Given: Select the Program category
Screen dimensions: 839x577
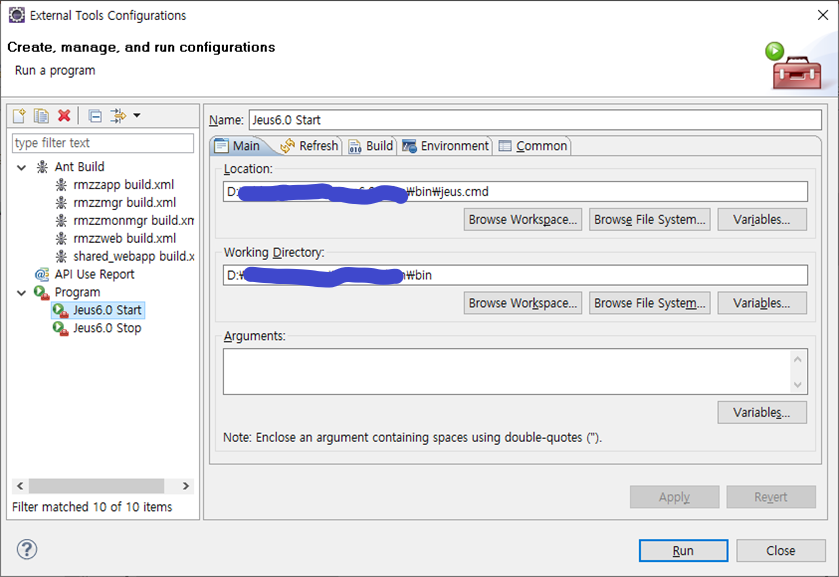Looking at the screenshot, I should [77, 292].
